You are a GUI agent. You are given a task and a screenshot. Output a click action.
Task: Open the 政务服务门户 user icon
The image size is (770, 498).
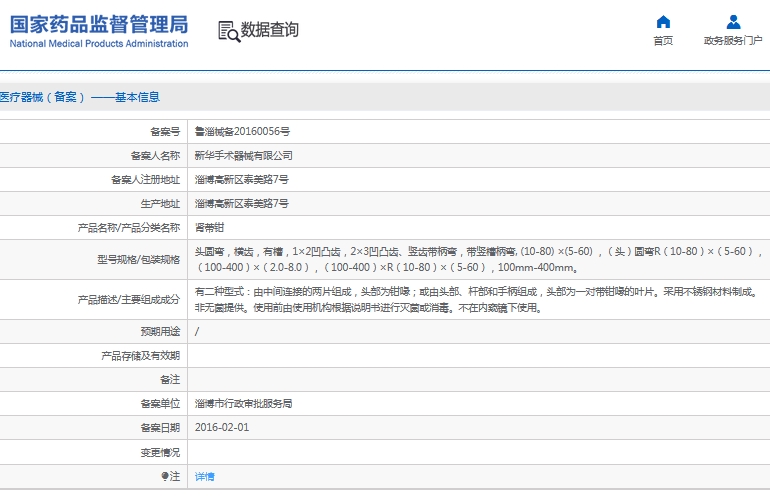(733, 22)
